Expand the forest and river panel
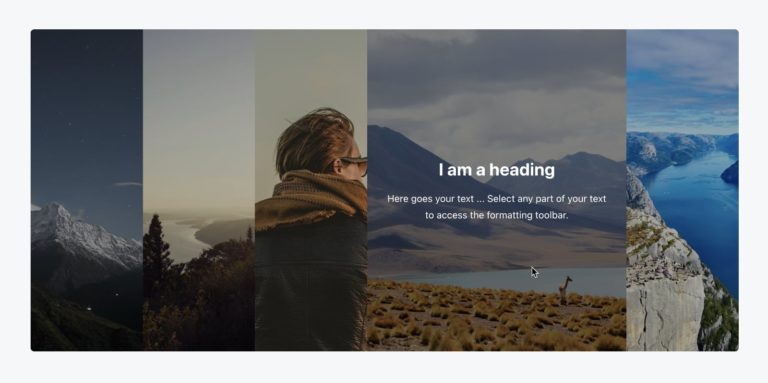 tap(199, 190)
